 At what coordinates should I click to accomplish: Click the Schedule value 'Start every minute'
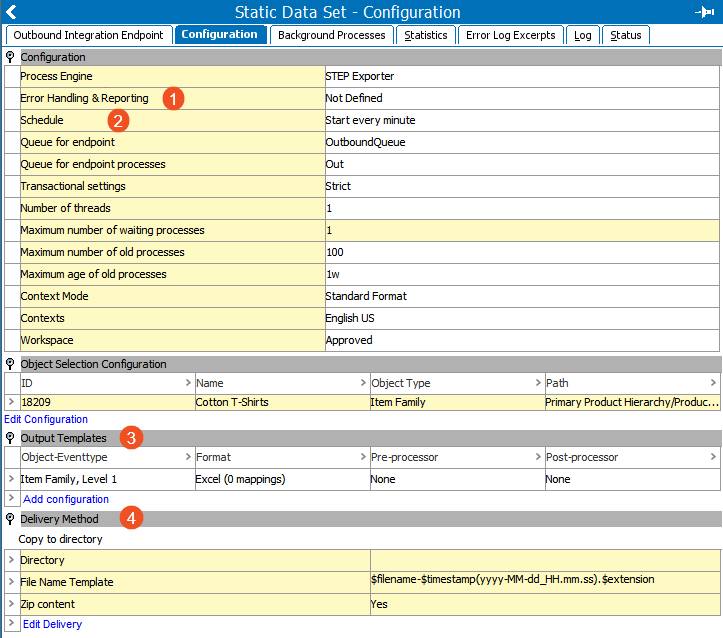[370, 120]
